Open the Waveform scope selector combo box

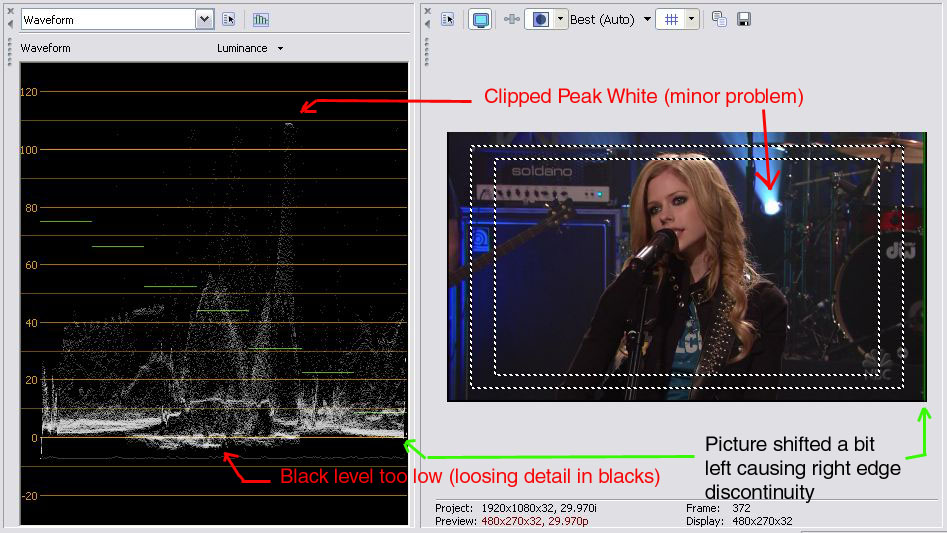[x=117, y=19]
